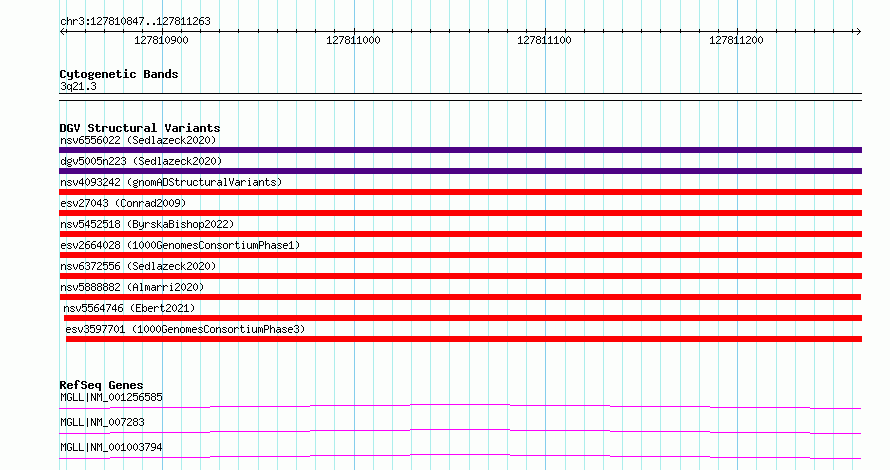Image resolution: width=890 pixels, height=470 pixels.
Task: Open gene MGLL|NM_007283 label
Action: point(102,422)
